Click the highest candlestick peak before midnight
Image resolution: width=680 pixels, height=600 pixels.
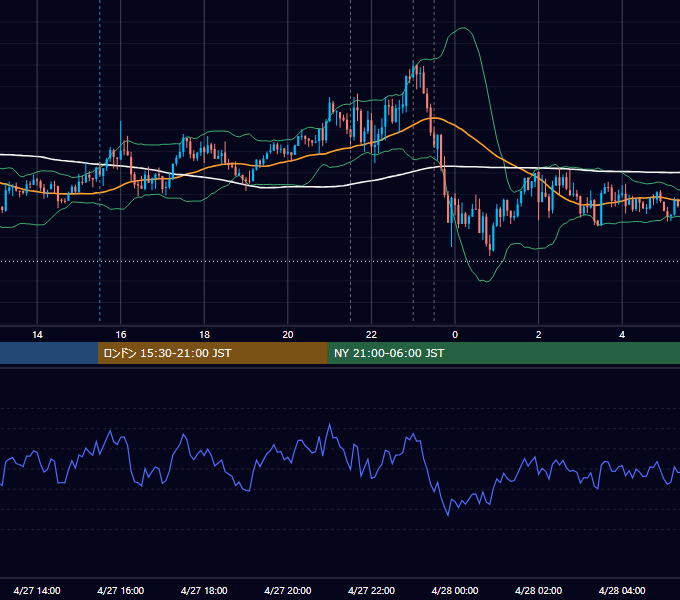(x=413, y=65)
